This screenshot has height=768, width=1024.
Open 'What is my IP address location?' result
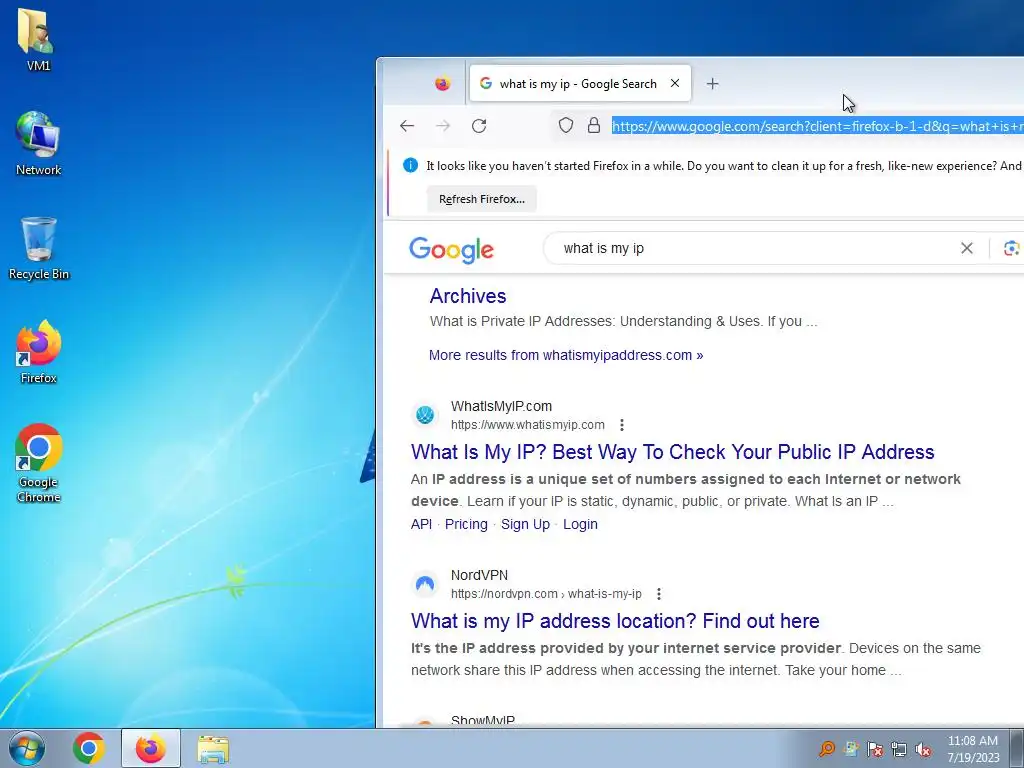click(615, 621)
